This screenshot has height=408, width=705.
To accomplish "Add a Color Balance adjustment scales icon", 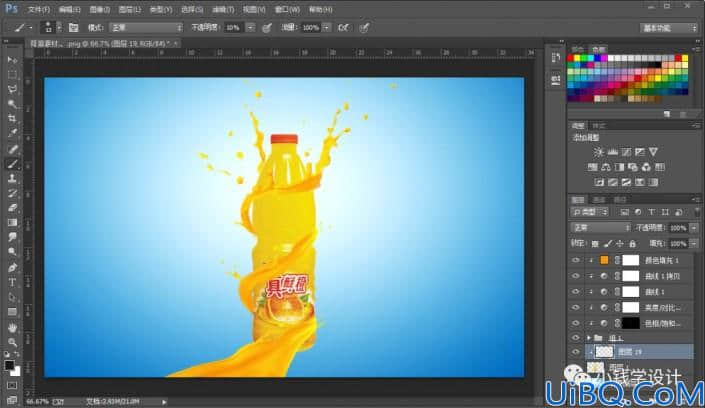I will point(606,167).
